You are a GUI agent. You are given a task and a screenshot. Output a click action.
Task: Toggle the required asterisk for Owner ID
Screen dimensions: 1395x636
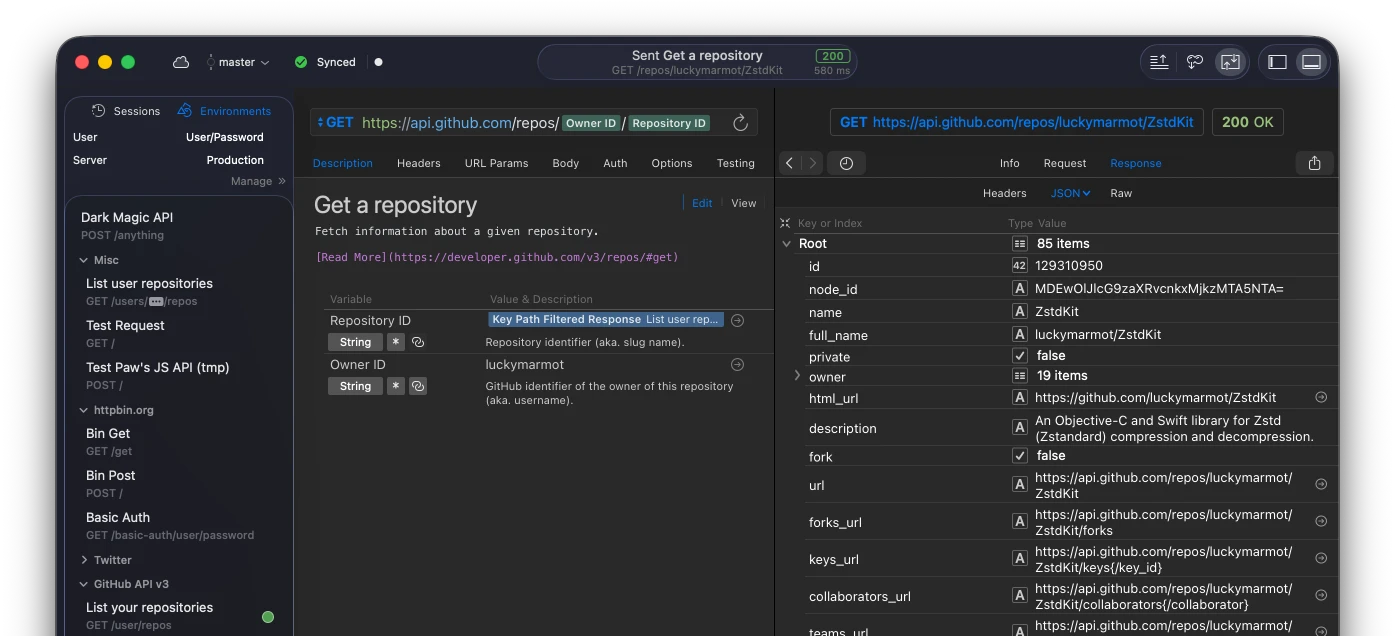point(396,386)
